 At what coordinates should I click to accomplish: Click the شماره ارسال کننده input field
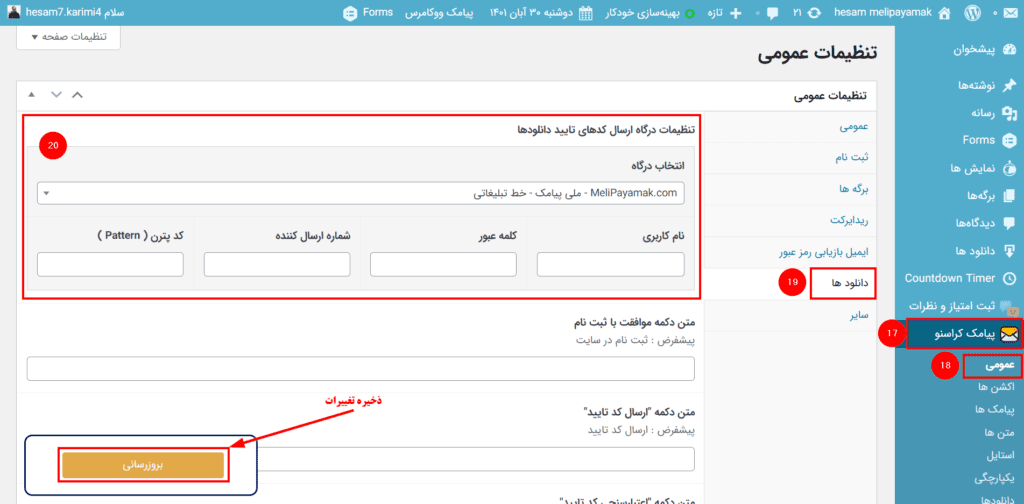(x=277, y=265)
